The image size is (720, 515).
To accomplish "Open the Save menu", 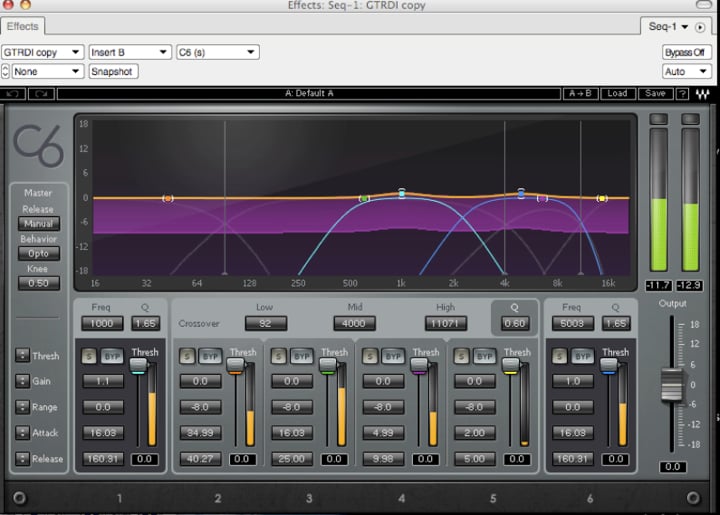I will 655,94.
